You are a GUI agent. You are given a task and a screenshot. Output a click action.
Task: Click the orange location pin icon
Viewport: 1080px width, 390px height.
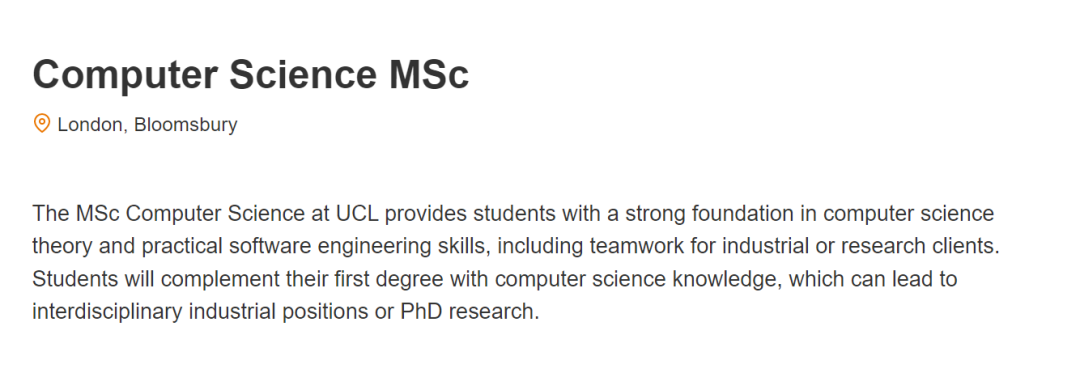[42, 124]
